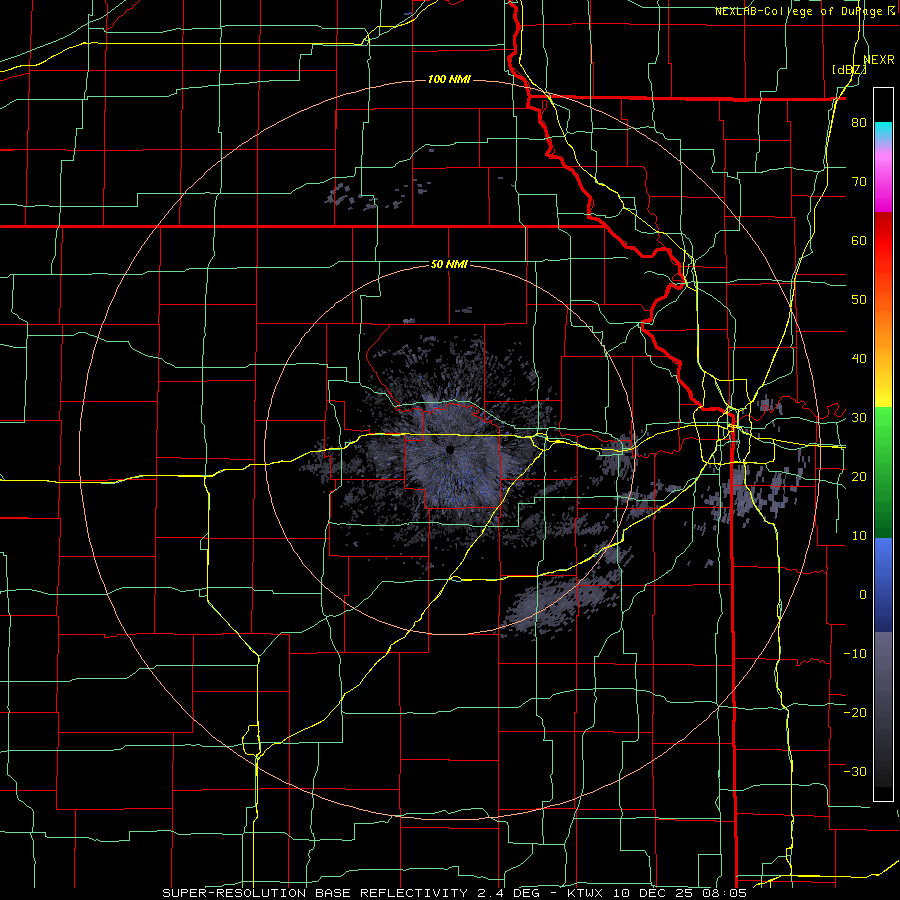The image size is (900, 900).
Task: Click the 30 dBZ value on the scale
Action: (x=859, y=417)
